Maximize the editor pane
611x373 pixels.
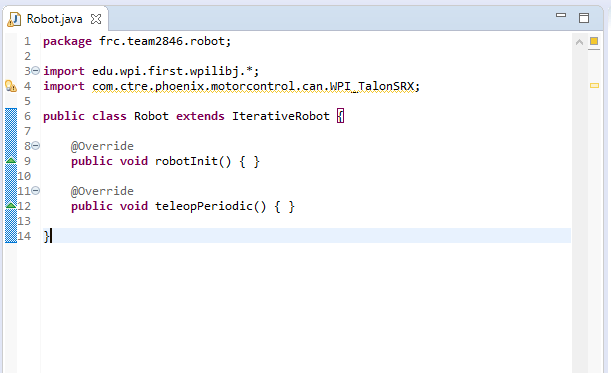tap(584, 18)
